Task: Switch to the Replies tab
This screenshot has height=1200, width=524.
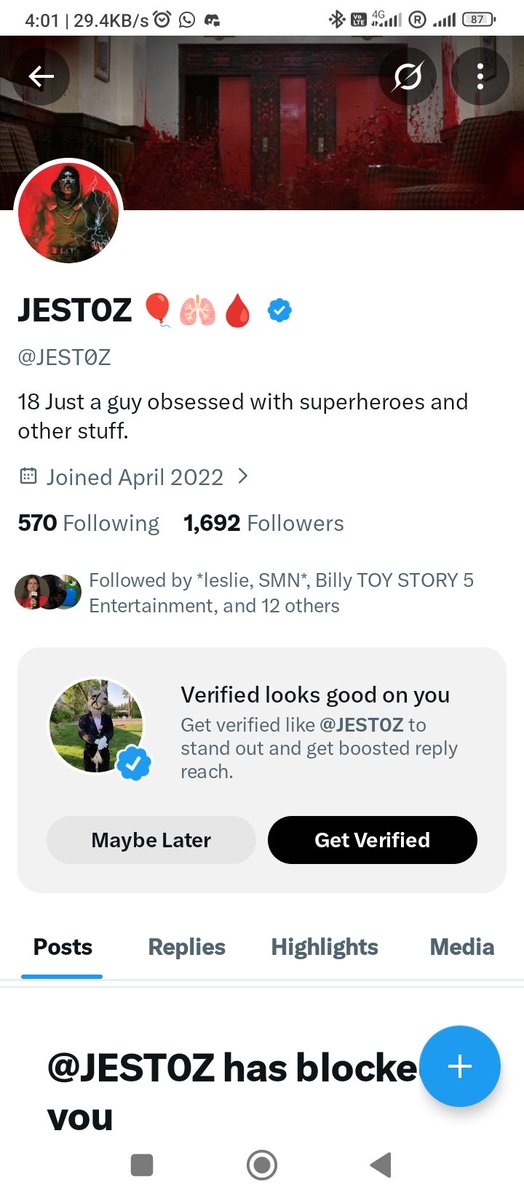Action: click(x=187, y=947)
